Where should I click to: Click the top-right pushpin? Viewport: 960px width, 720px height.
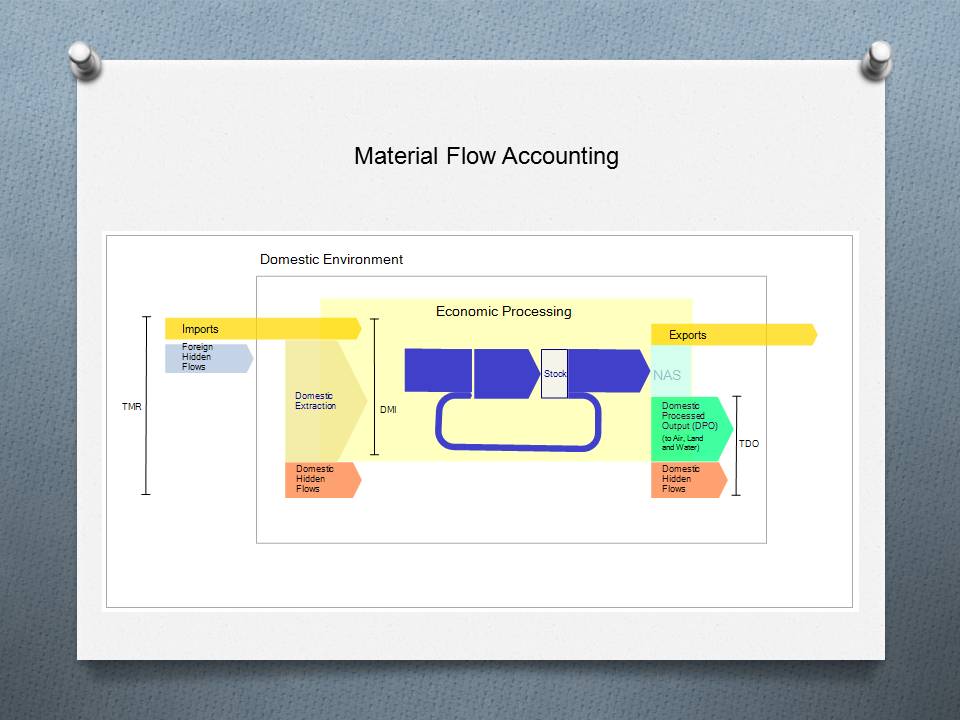876,61
